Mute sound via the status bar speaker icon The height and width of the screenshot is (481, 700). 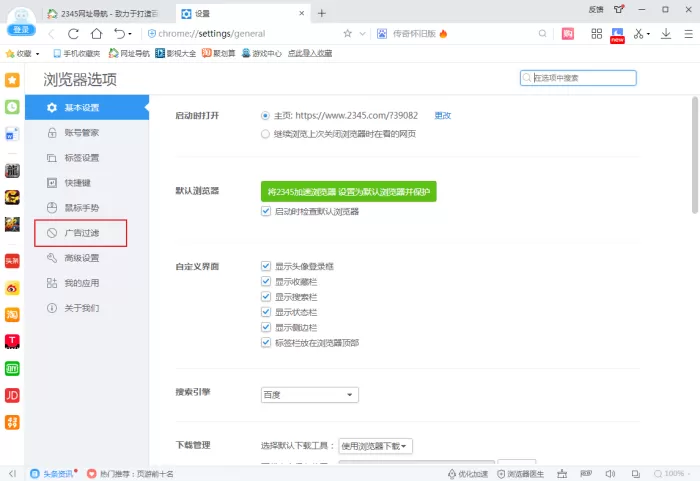pos(610,474)
